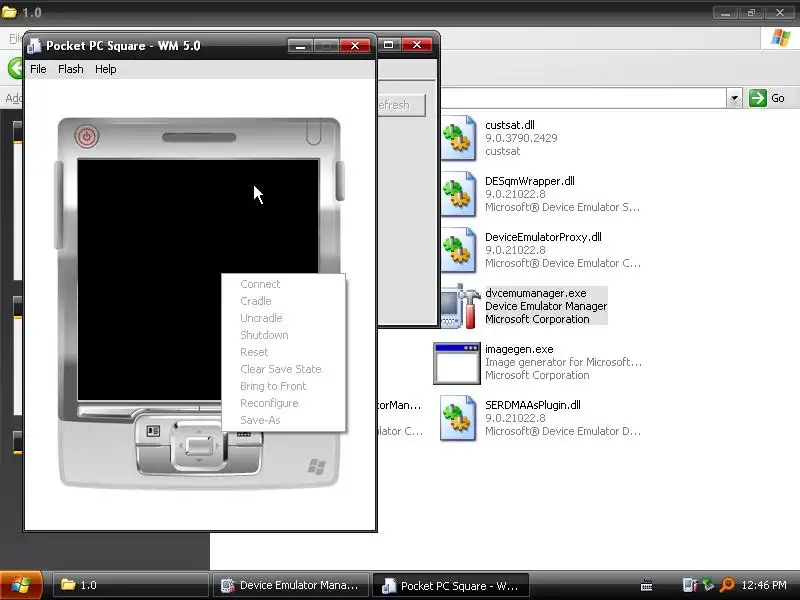Screen dimensions: 800x600
Task: Click the Refresh button in Device Emulator Manager
Action: (x=401, y=105)
